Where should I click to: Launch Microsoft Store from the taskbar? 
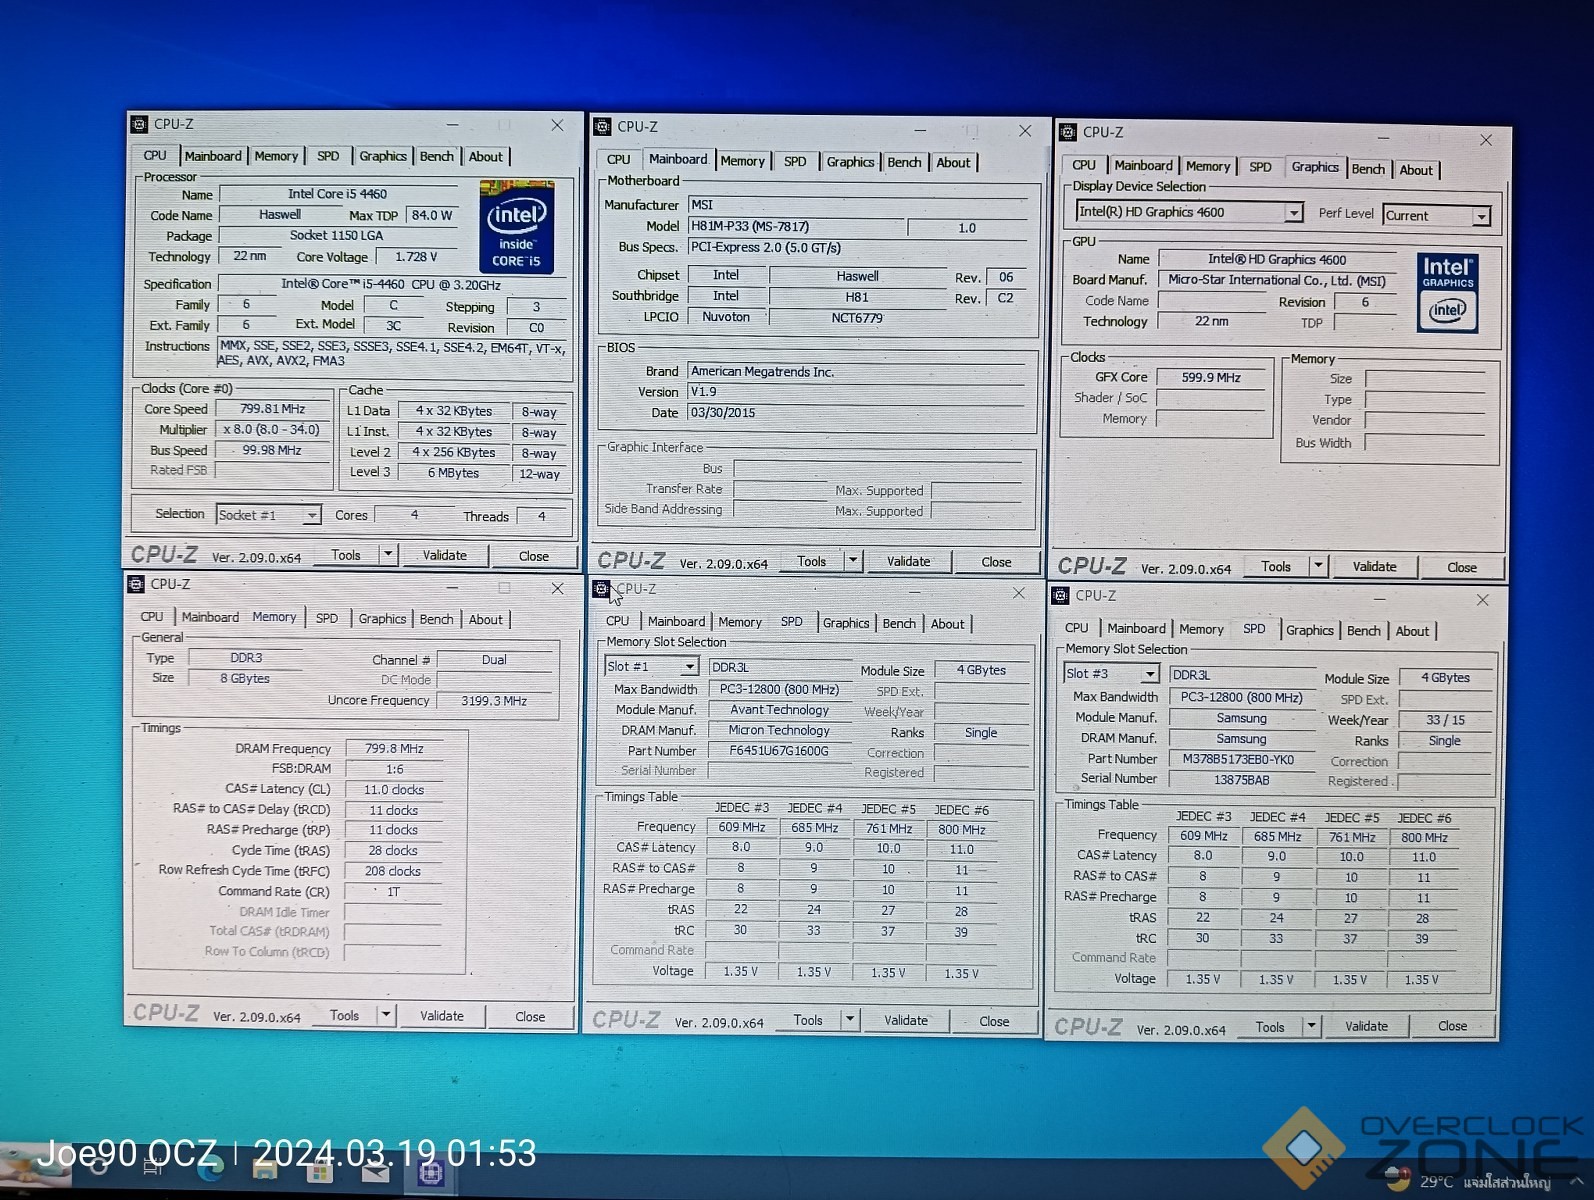click(x=320, y=1171)
